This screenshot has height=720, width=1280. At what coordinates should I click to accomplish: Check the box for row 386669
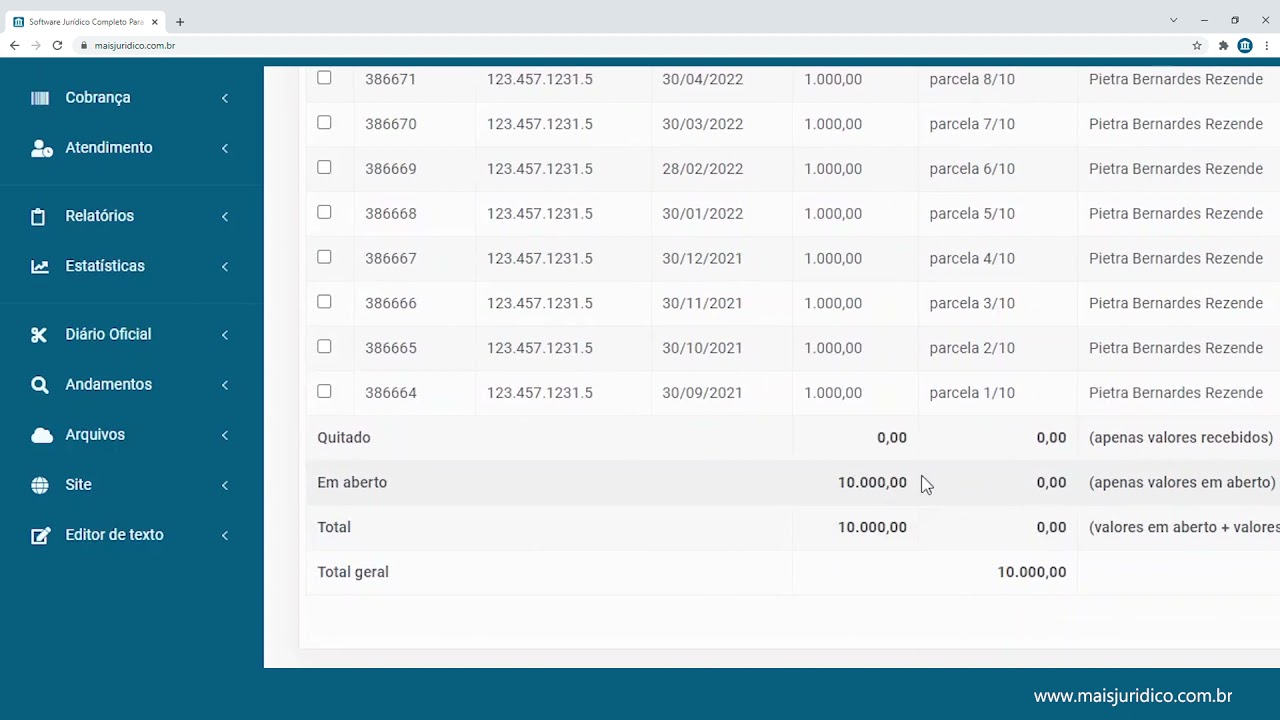[x=324, y=167]
